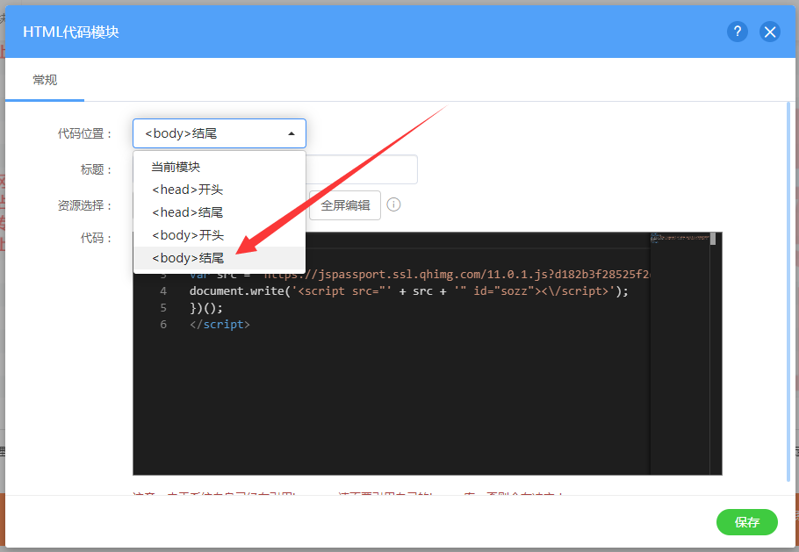Click the 全屏编辑 button

click(345, 205)
